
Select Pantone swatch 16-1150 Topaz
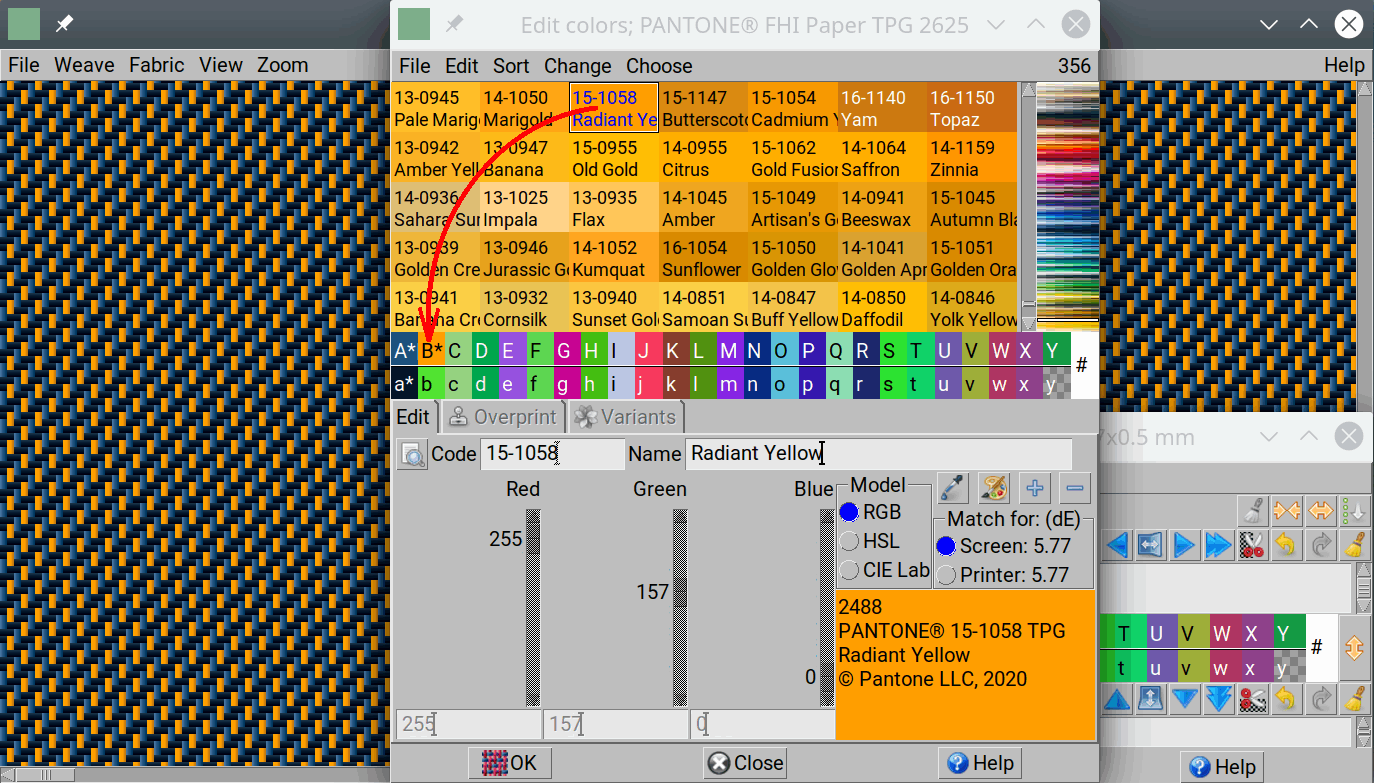coord(972,108)
